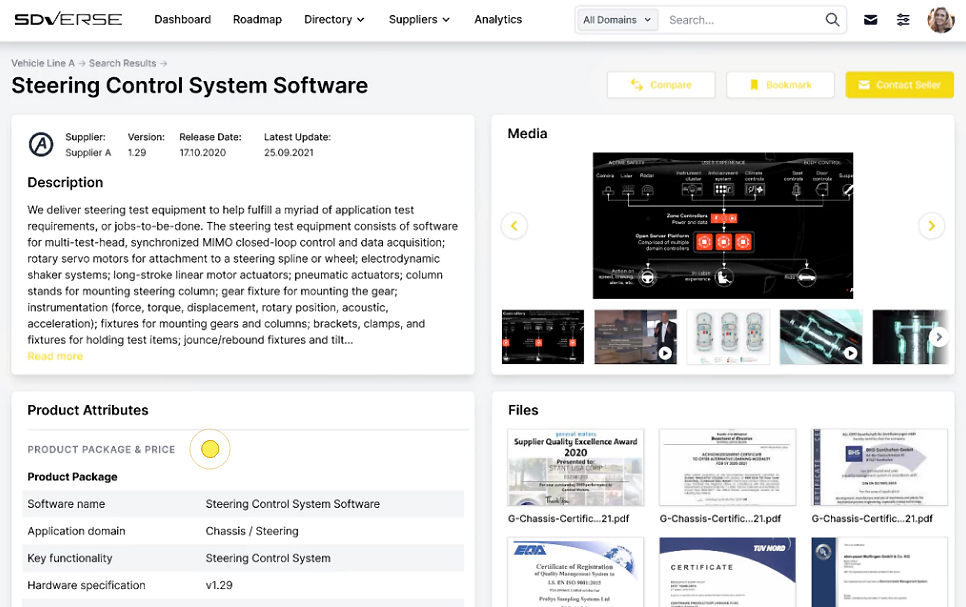Click the Software name row label

[66, 504]
